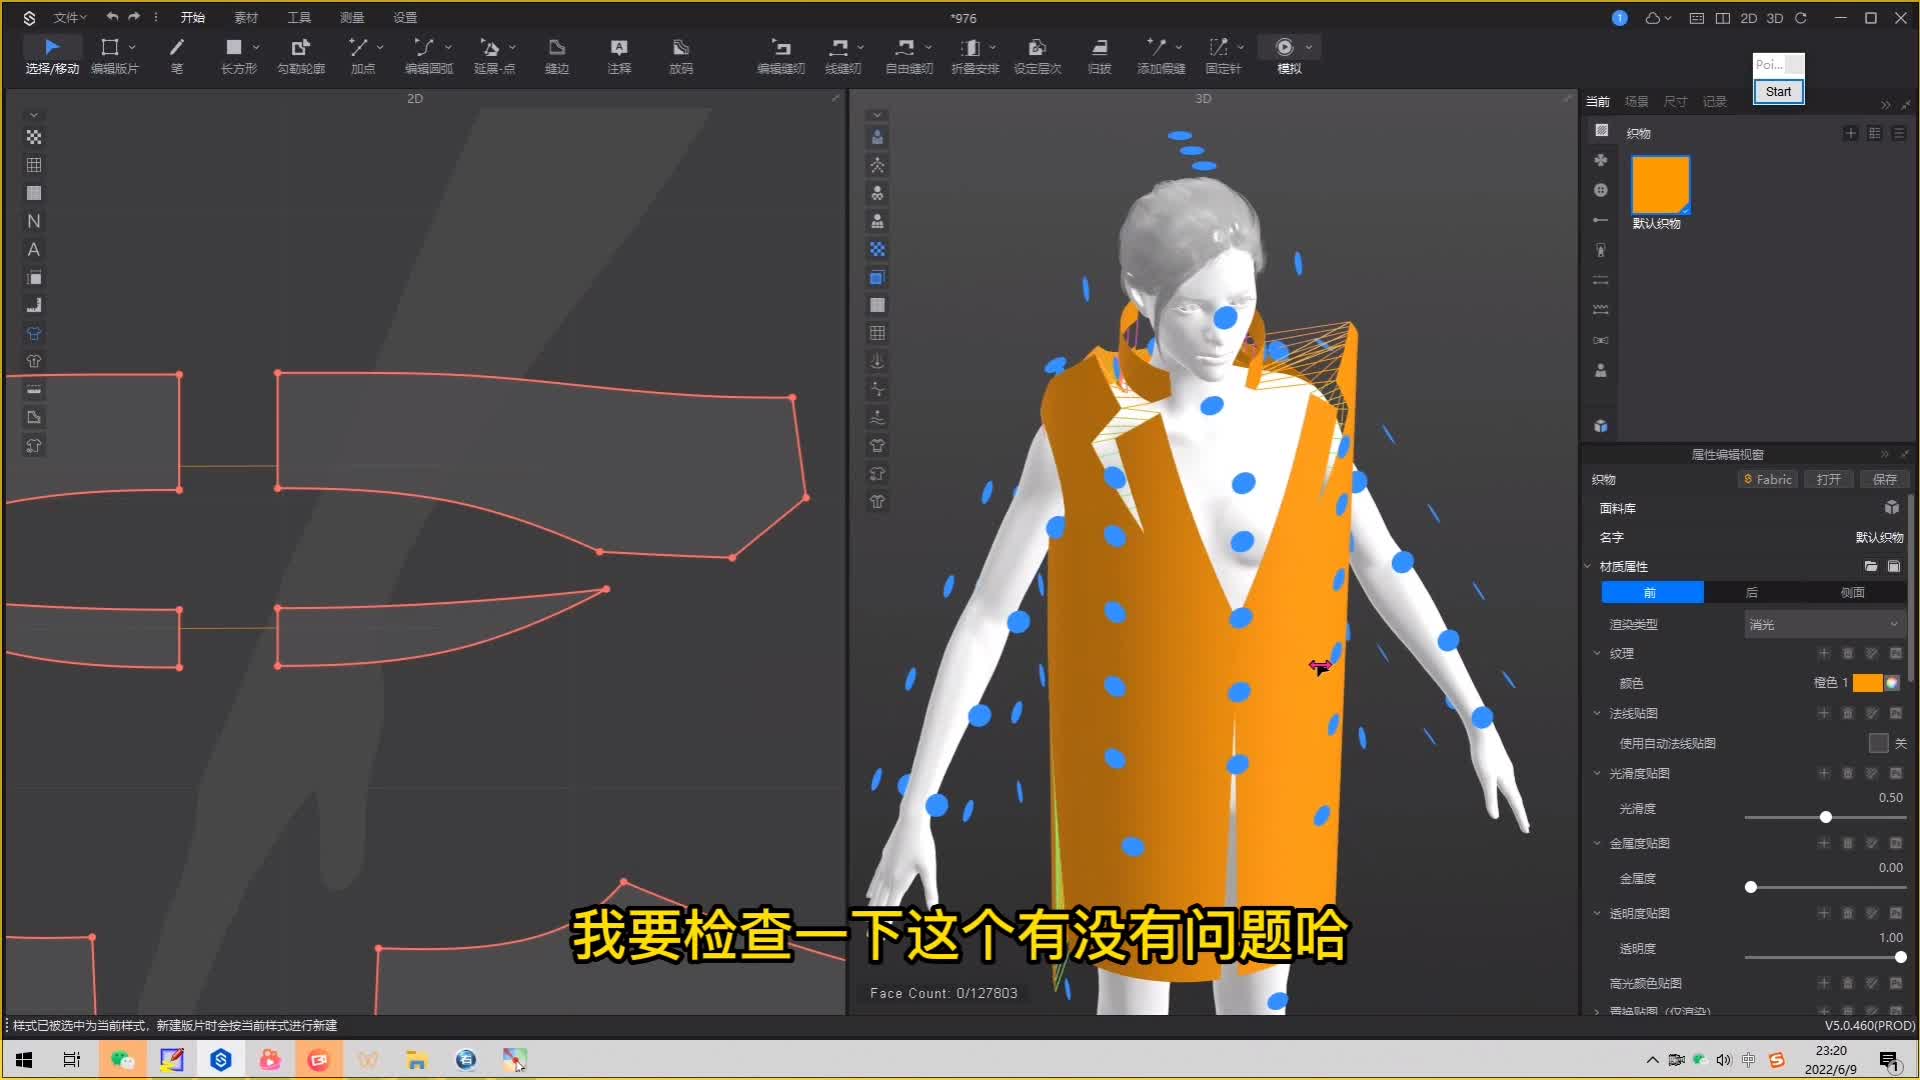Activate the 编辑版片 edit pattern tool
1920x1080 pixels.
click(114, 56)
